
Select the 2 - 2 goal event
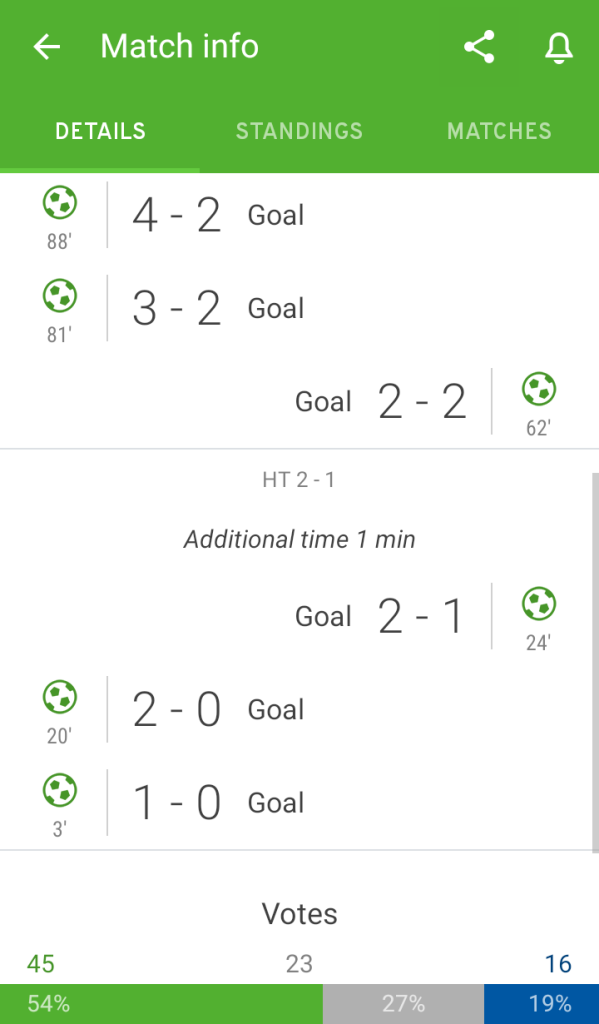[x=299, y=402]
